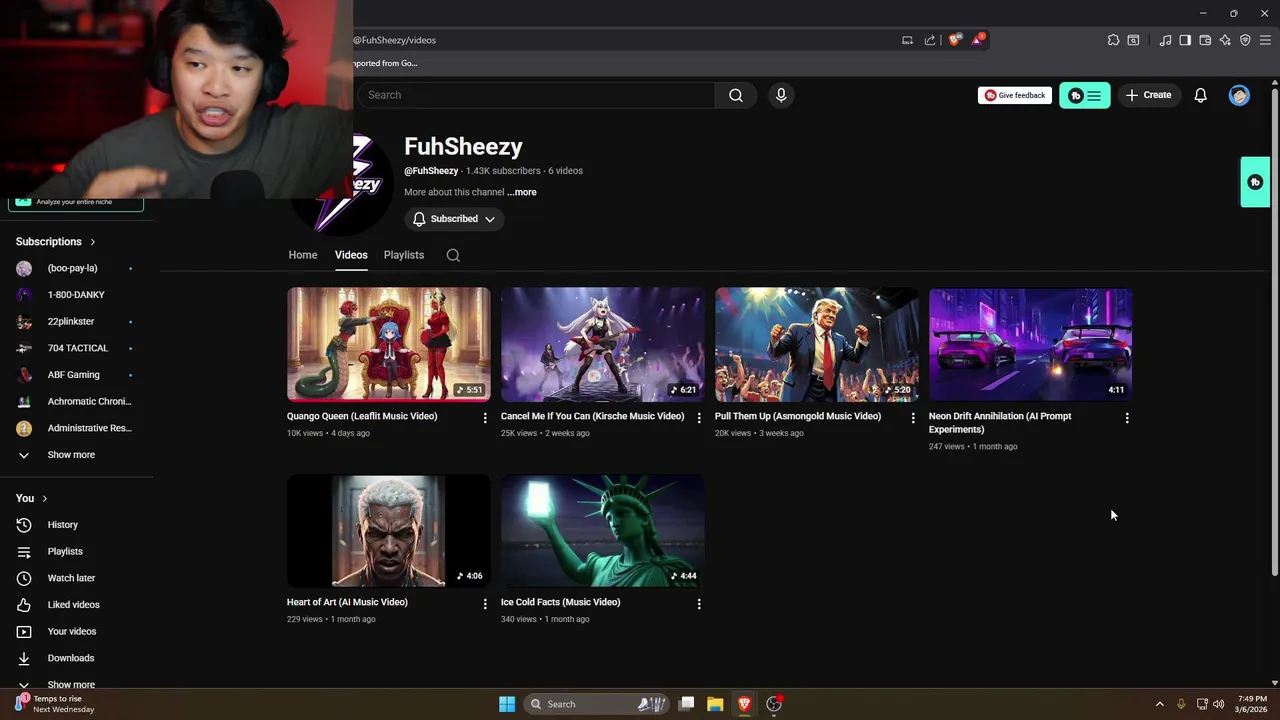Expand Show more under the You section

coord(71,684)
